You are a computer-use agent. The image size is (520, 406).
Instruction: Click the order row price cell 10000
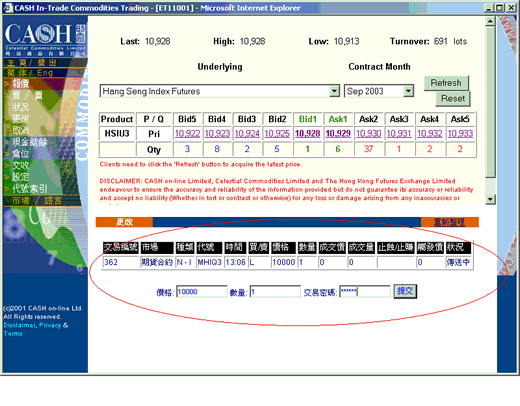click(x=283, y=262)
